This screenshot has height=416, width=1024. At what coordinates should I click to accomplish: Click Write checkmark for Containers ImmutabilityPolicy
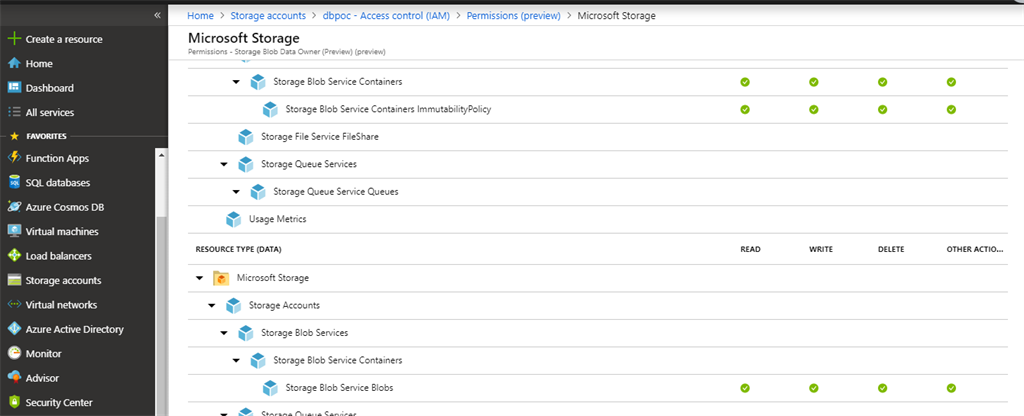814,110
